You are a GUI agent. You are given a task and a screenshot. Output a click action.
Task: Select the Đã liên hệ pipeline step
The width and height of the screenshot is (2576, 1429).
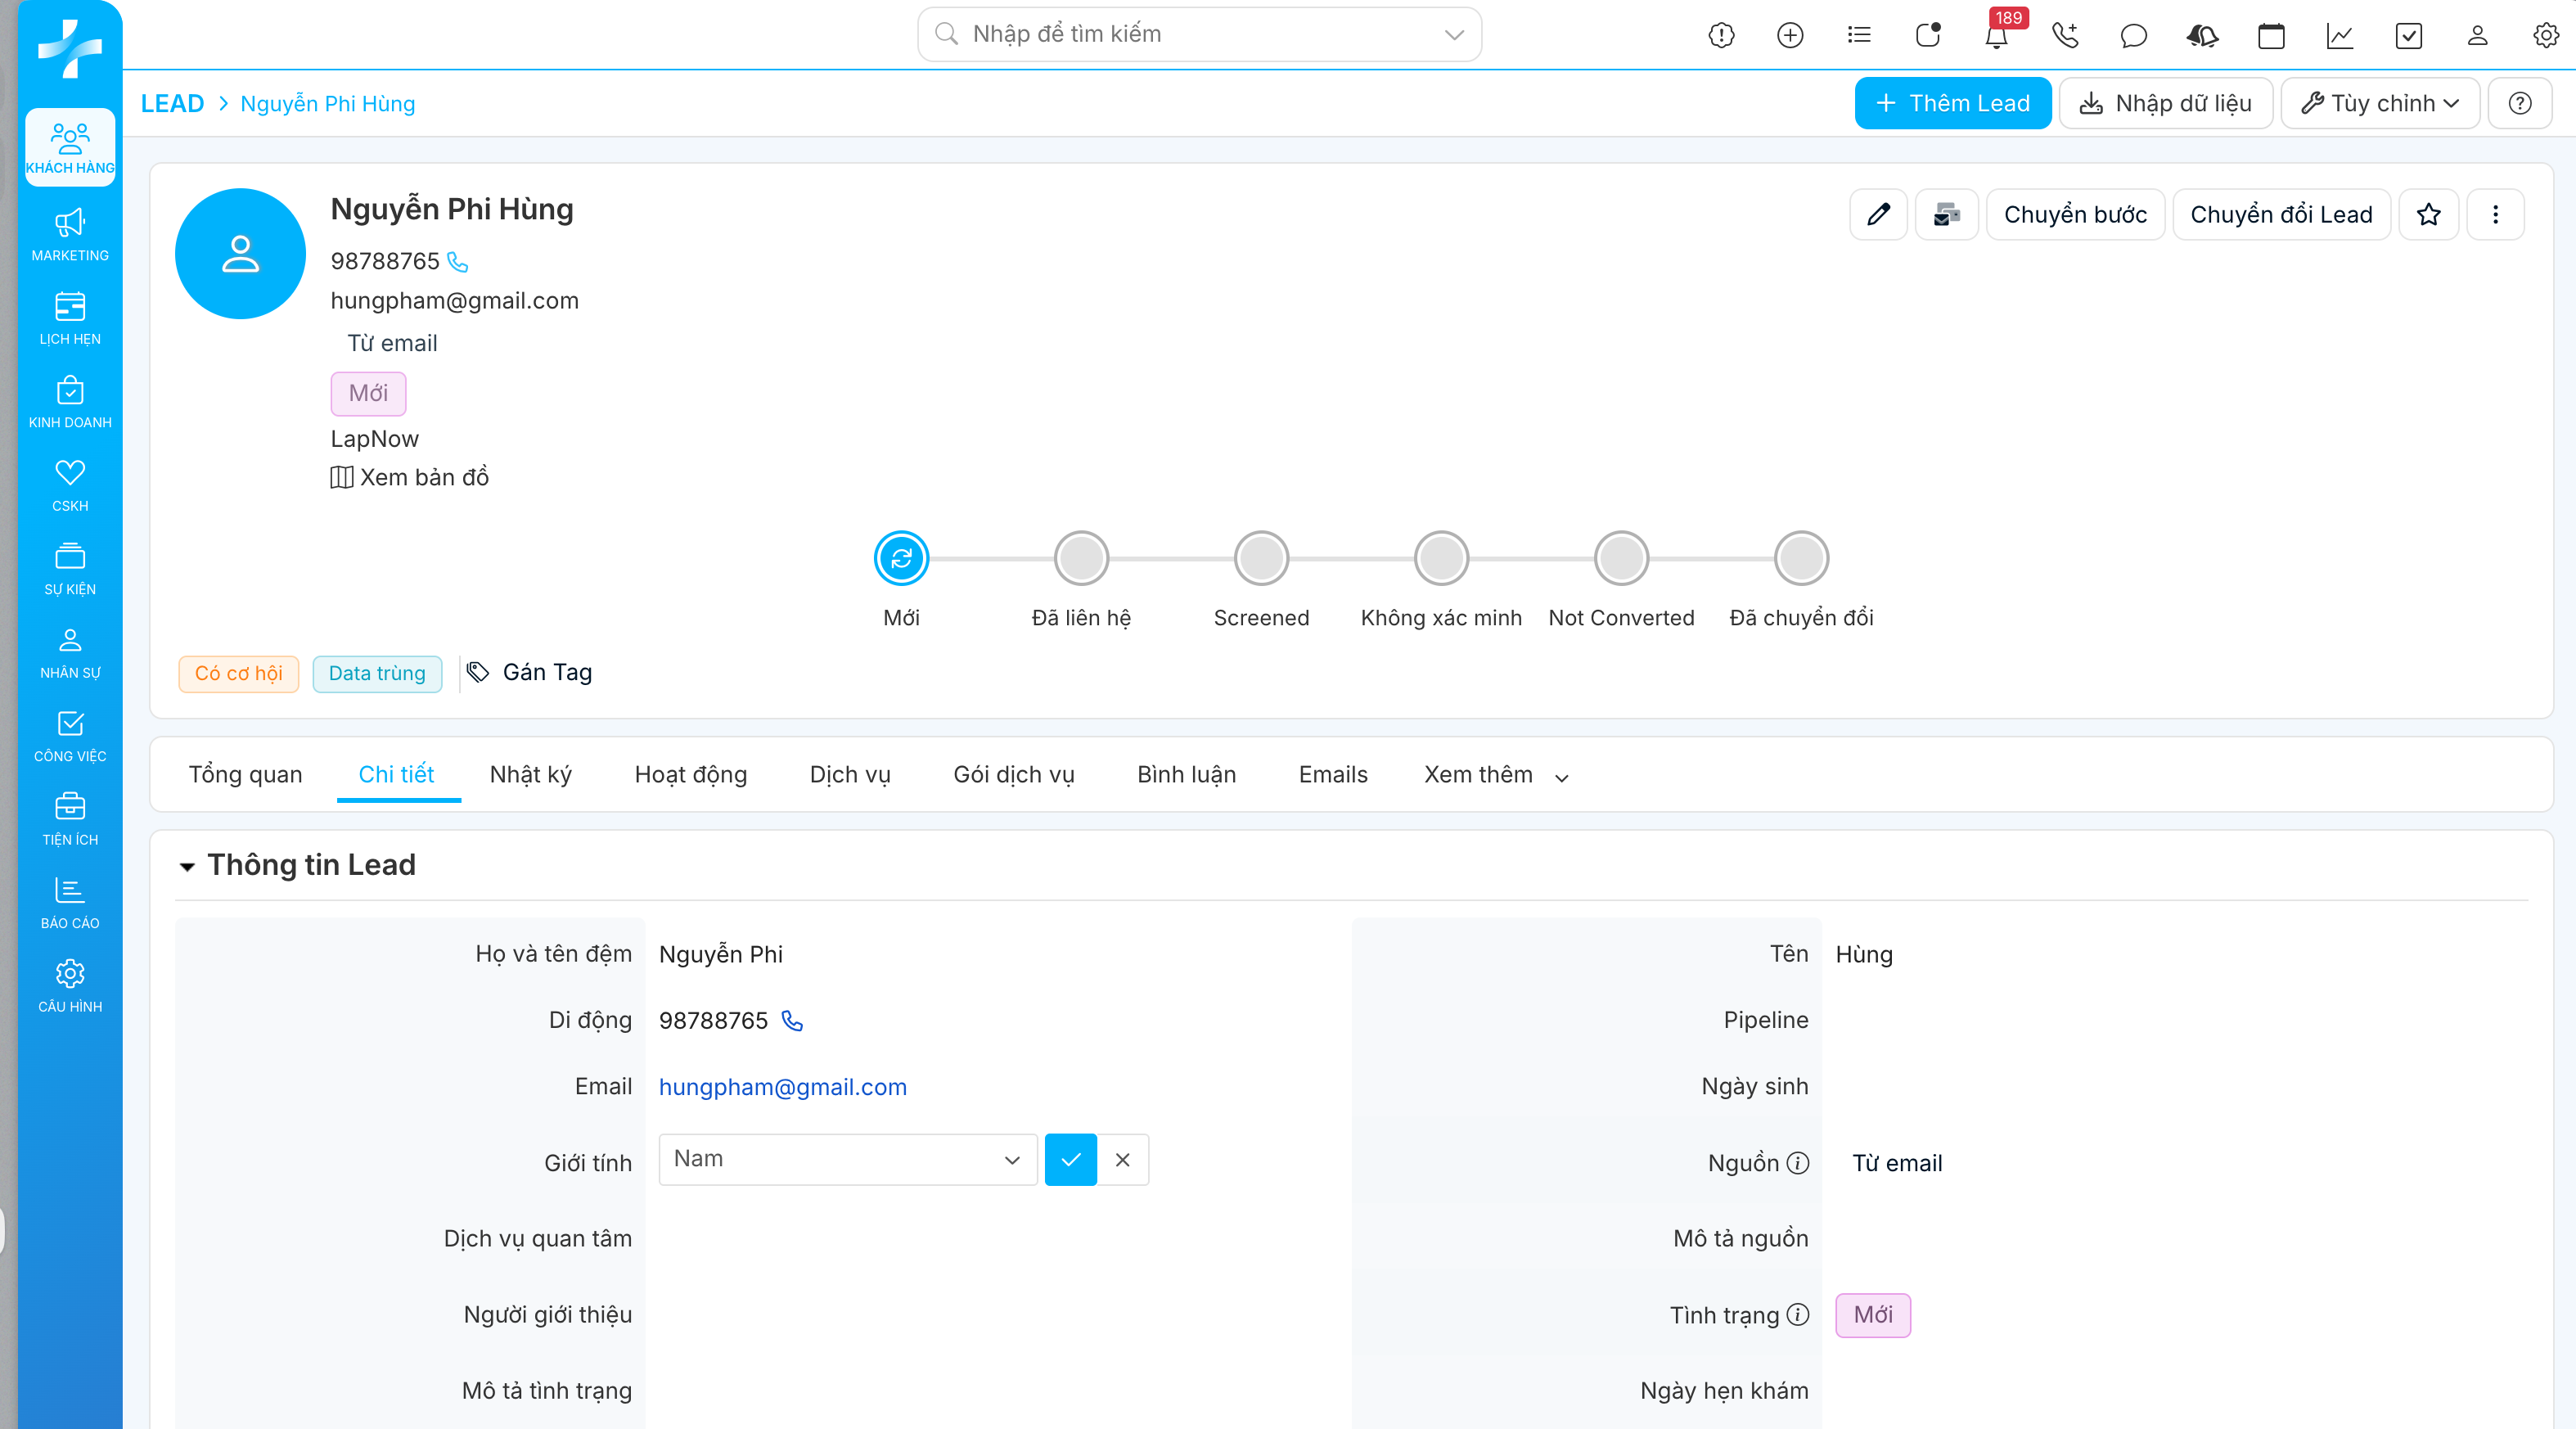[1081, 558]
